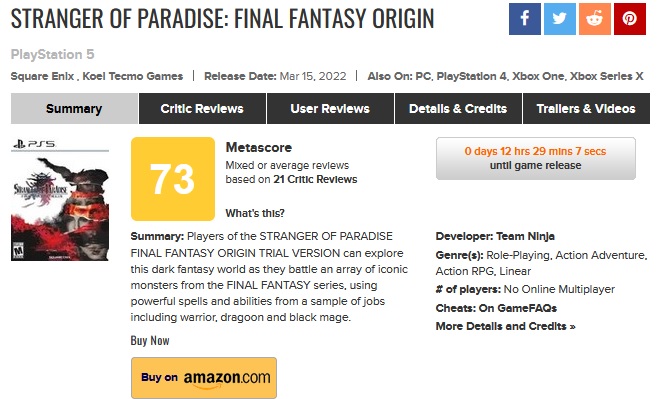666x399 pixels.
Task: Select the Summary tab
Action: (x=74, y=109)
